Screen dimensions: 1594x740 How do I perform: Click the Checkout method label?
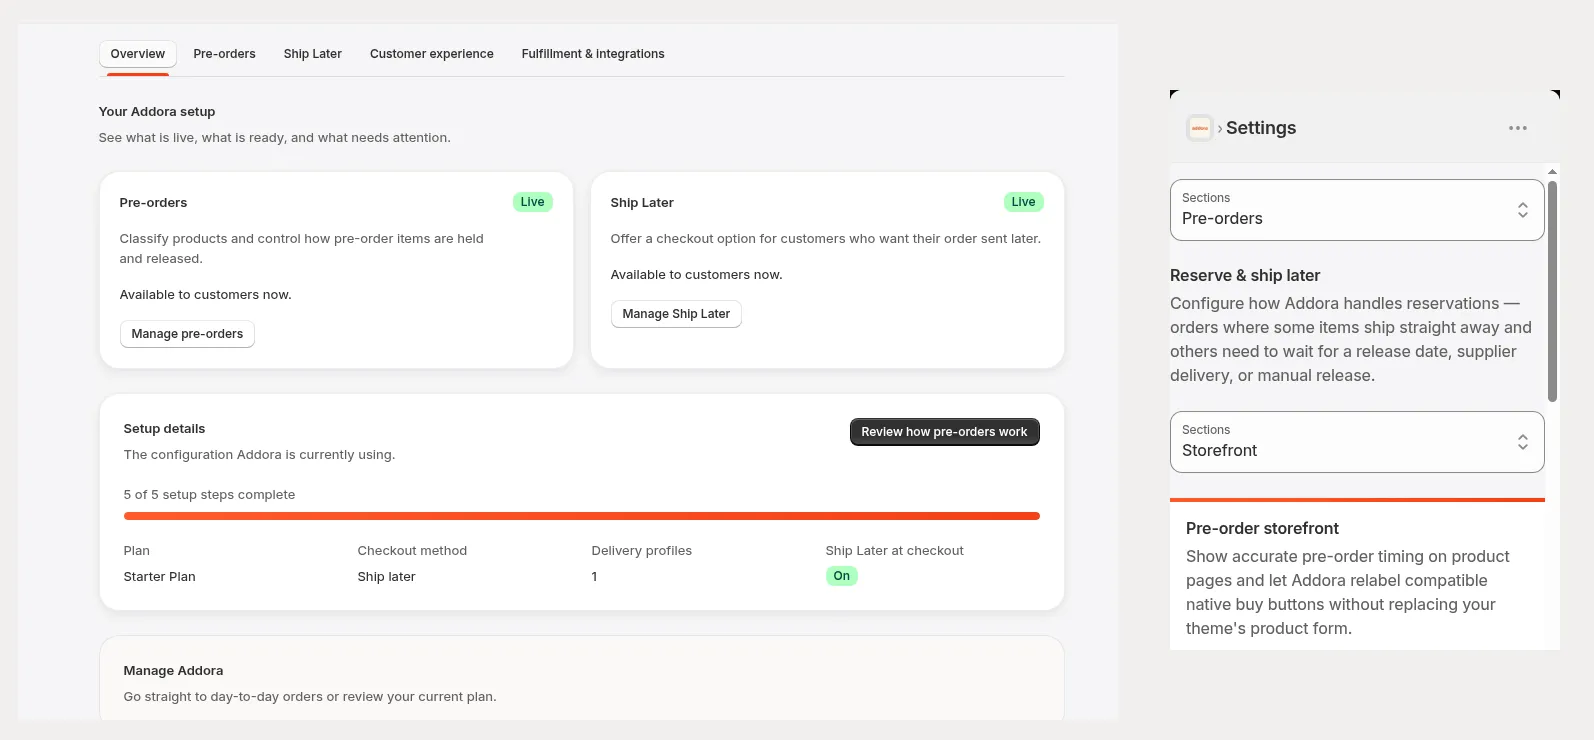pos(412,551)
